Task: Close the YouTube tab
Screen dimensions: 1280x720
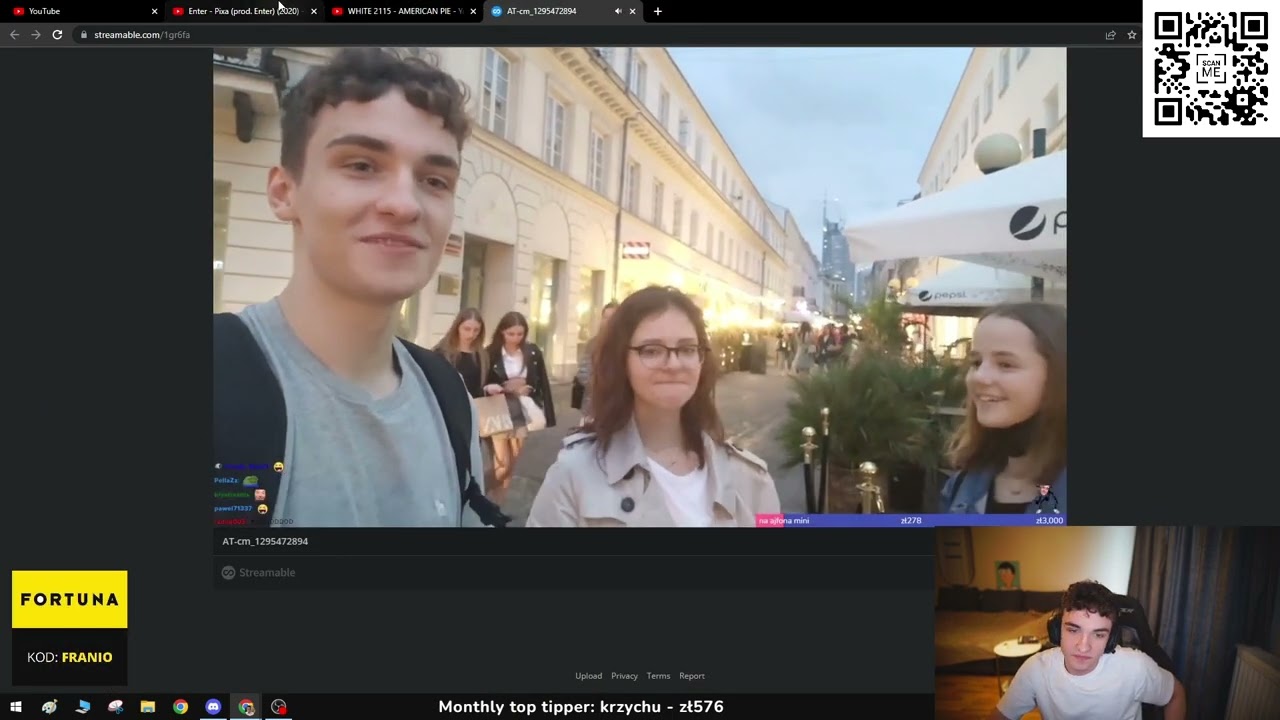Action: coord(154,11)
